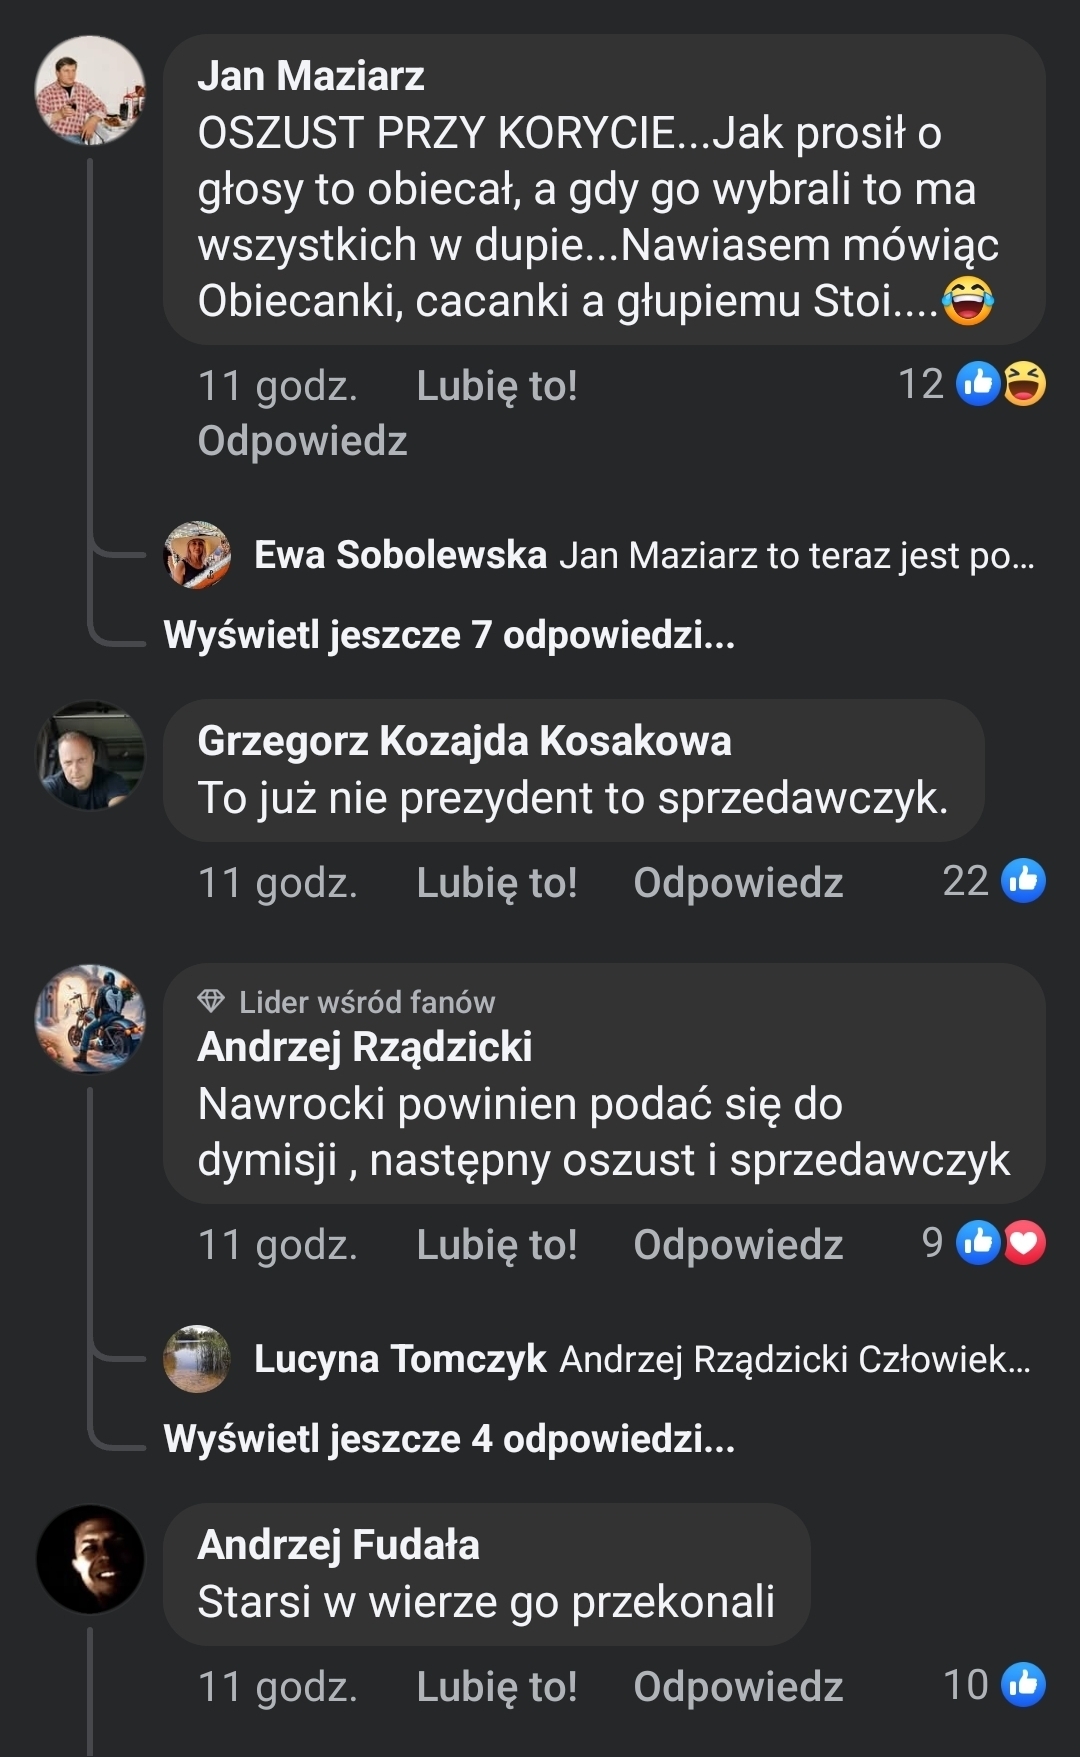
Task: Like Grzegorz Kozajda Kosakowa's comment
Action: coord(496,883)
